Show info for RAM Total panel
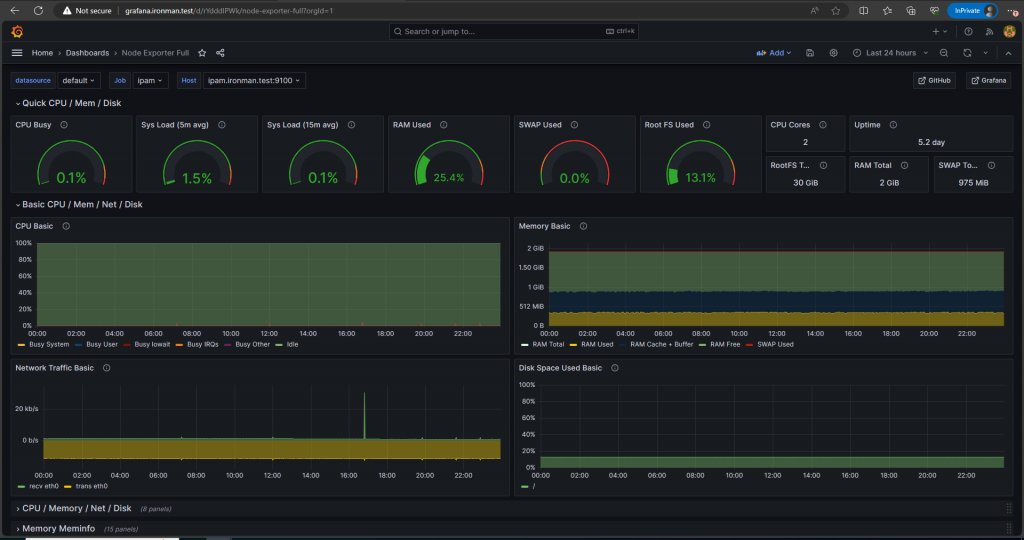Screen dimensions: 1024x540 pos(904,165)
